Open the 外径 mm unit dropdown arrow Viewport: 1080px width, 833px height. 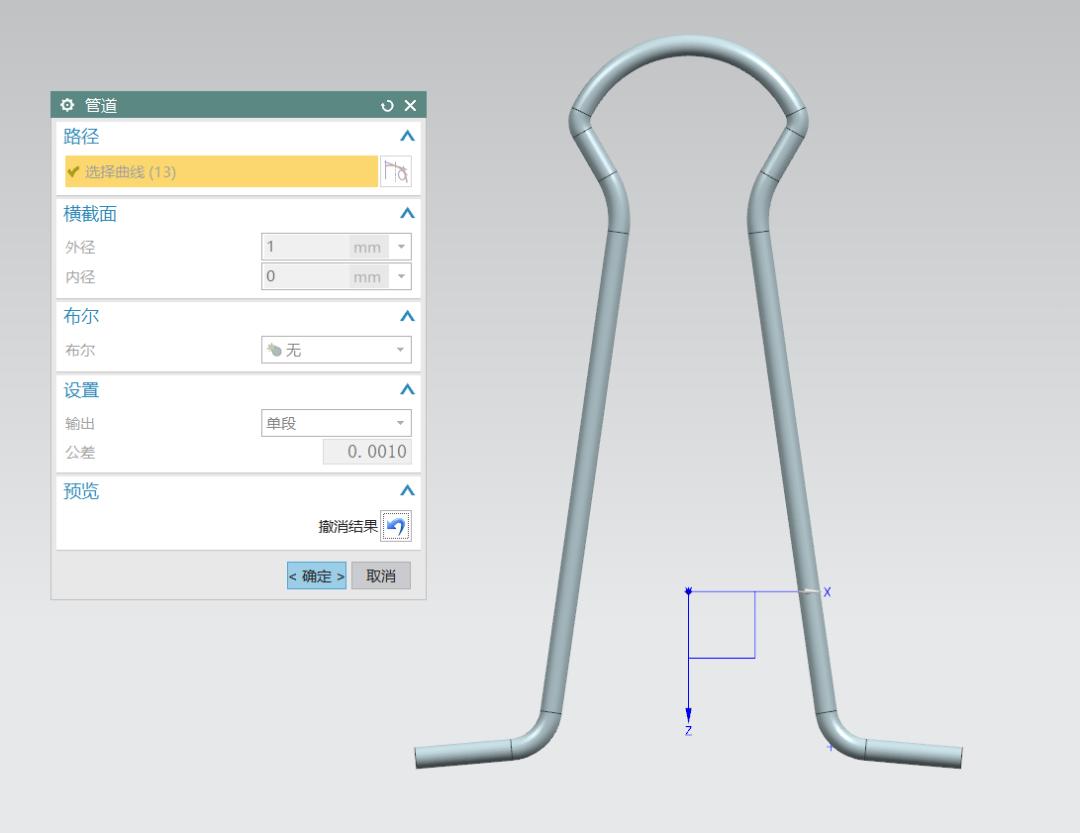tap(401, 247)
